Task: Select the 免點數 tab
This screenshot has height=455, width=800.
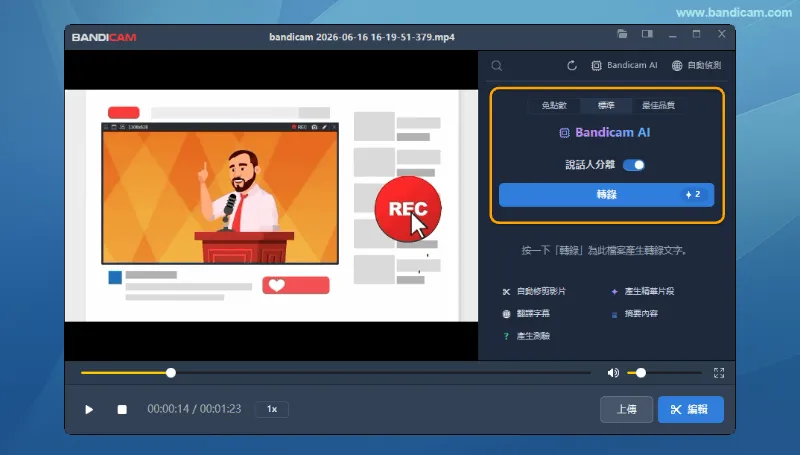Action: click(554, 105)
